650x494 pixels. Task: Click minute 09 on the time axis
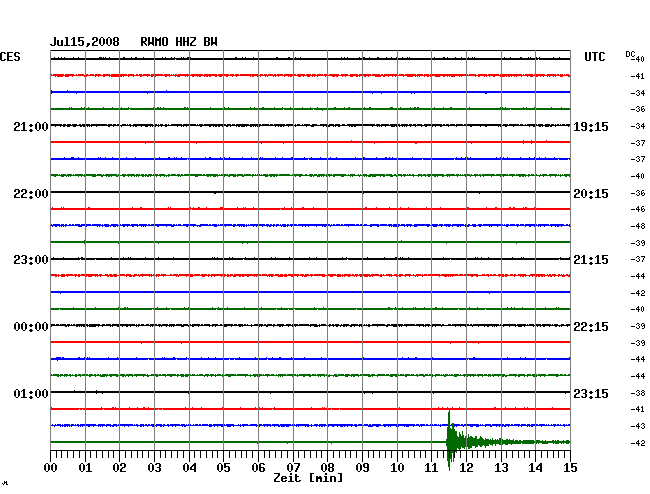point(362,467)
